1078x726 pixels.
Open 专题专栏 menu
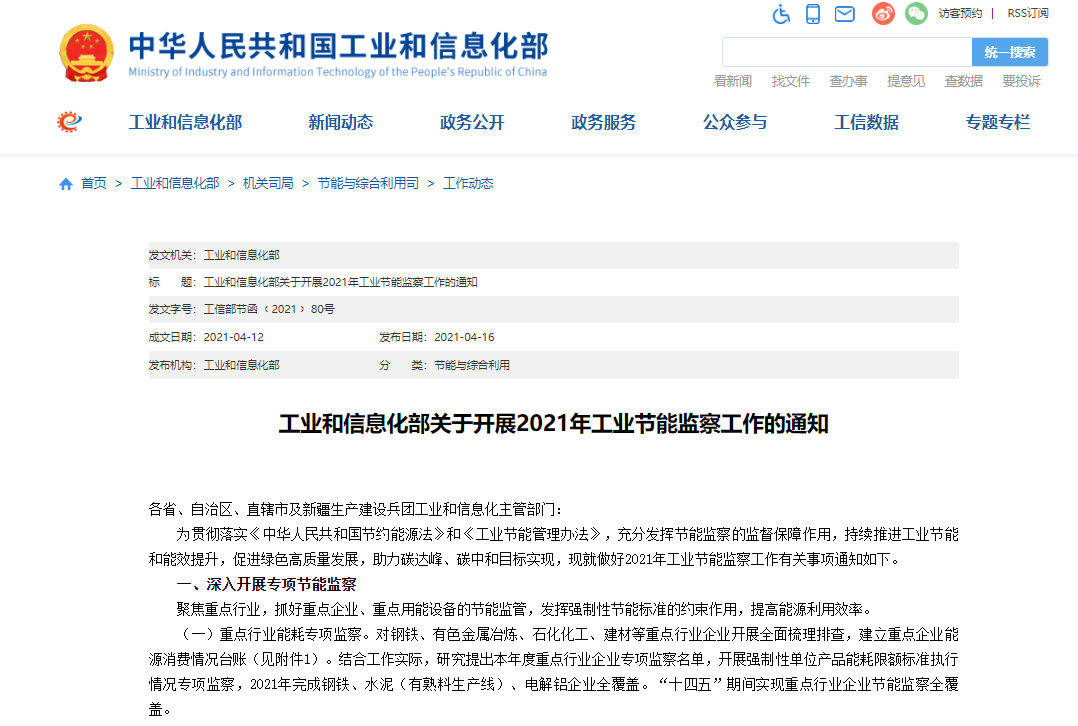click(998, 122)
